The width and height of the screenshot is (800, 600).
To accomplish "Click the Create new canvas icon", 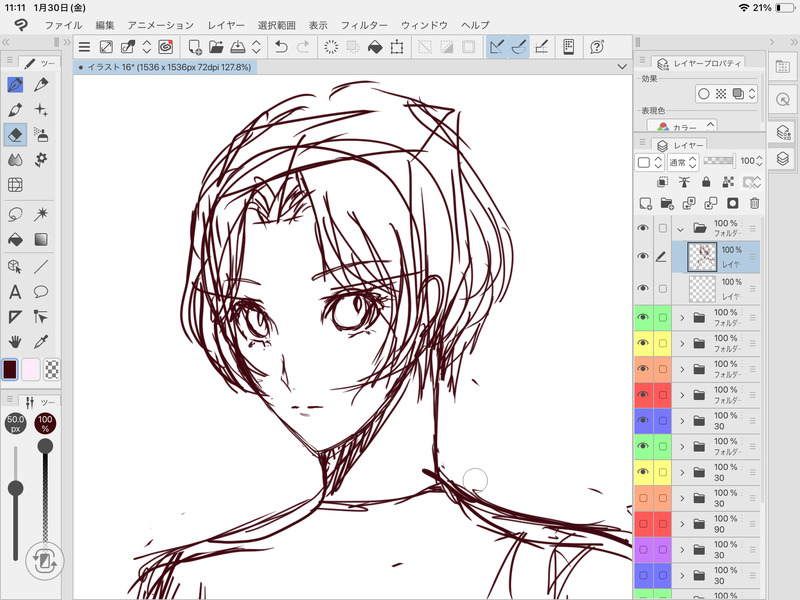I will pyautogui.click(x=194, y=47).
